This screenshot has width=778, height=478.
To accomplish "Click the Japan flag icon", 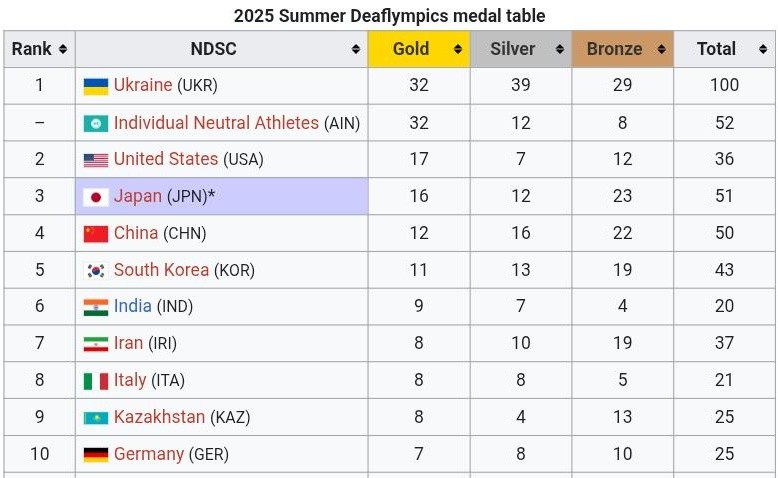I will 96,197.
